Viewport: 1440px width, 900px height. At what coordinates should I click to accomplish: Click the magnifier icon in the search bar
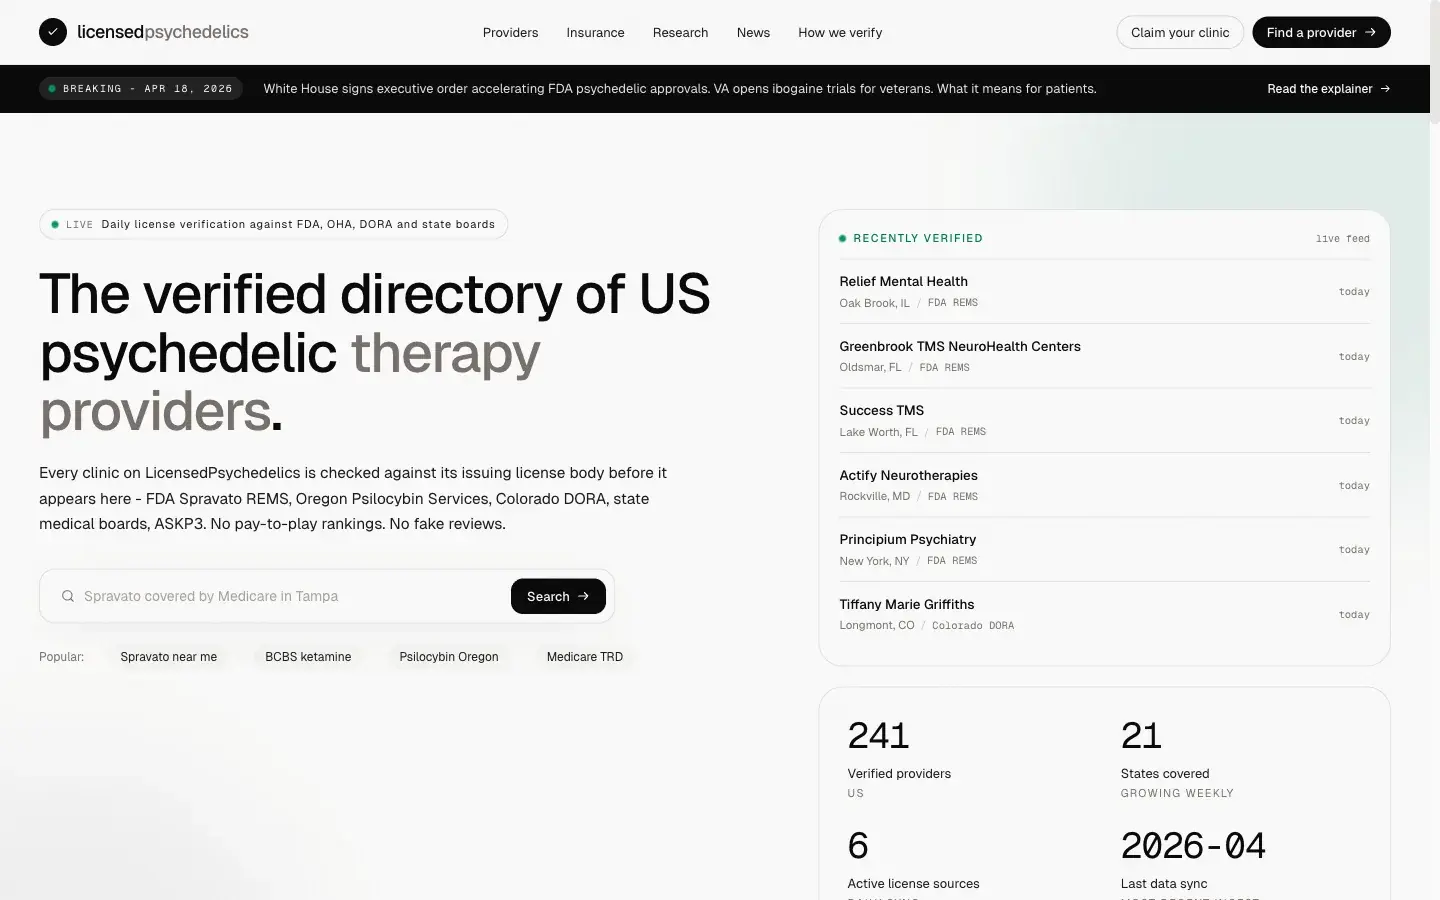point(67,596)
